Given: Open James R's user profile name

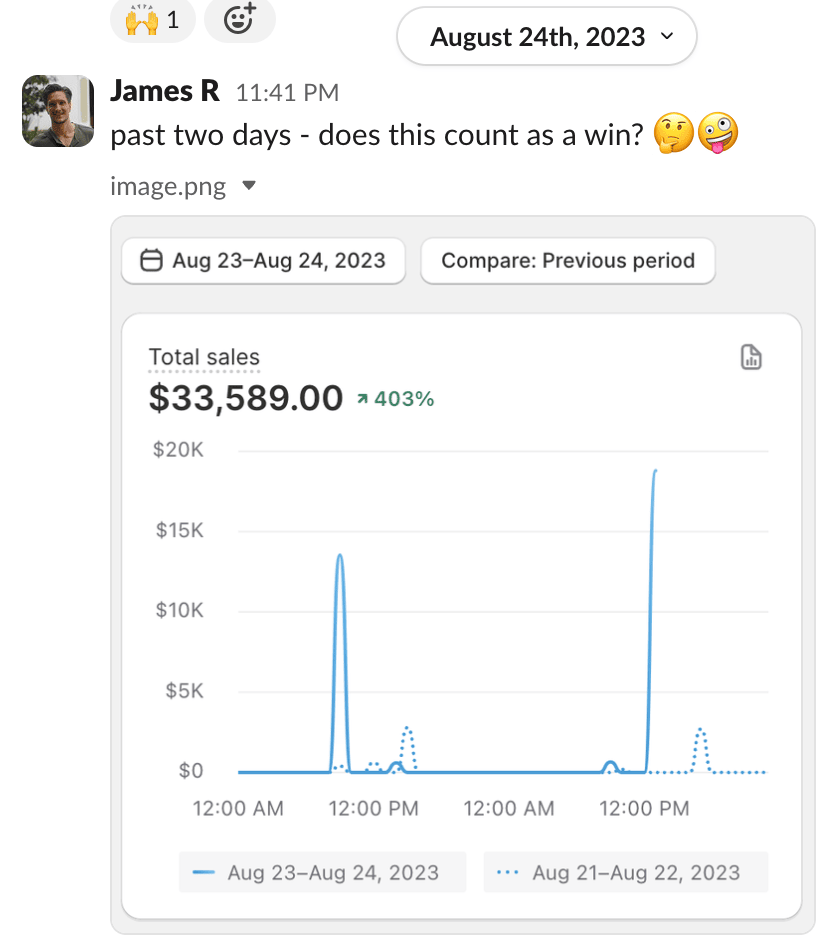Looking at the screenshot, I should [165, 92].
